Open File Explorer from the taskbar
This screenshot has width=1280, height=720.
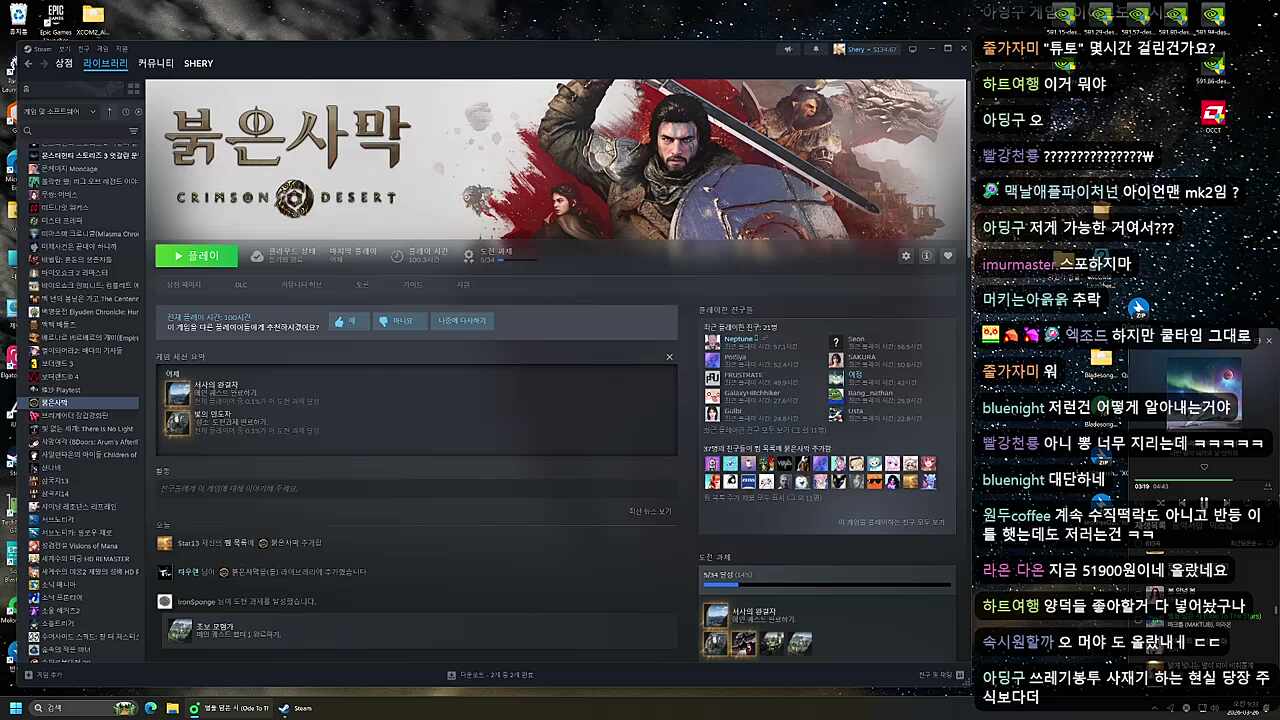[x=172, y=708]
